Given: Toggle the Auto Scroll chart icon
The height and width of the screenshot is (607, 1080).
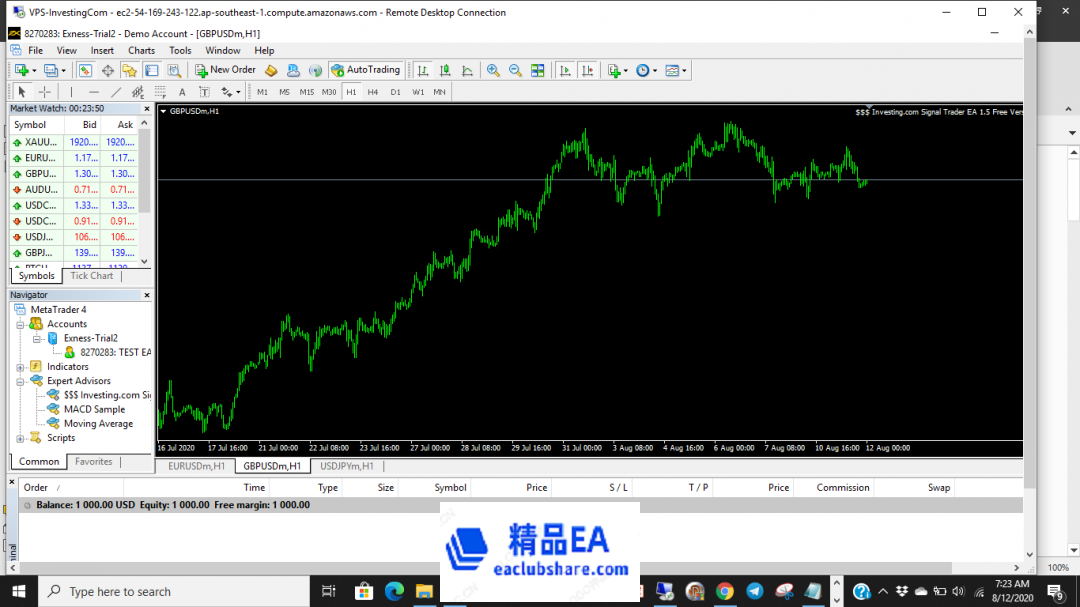Looking at the screenshot, I should coord(565,70).
